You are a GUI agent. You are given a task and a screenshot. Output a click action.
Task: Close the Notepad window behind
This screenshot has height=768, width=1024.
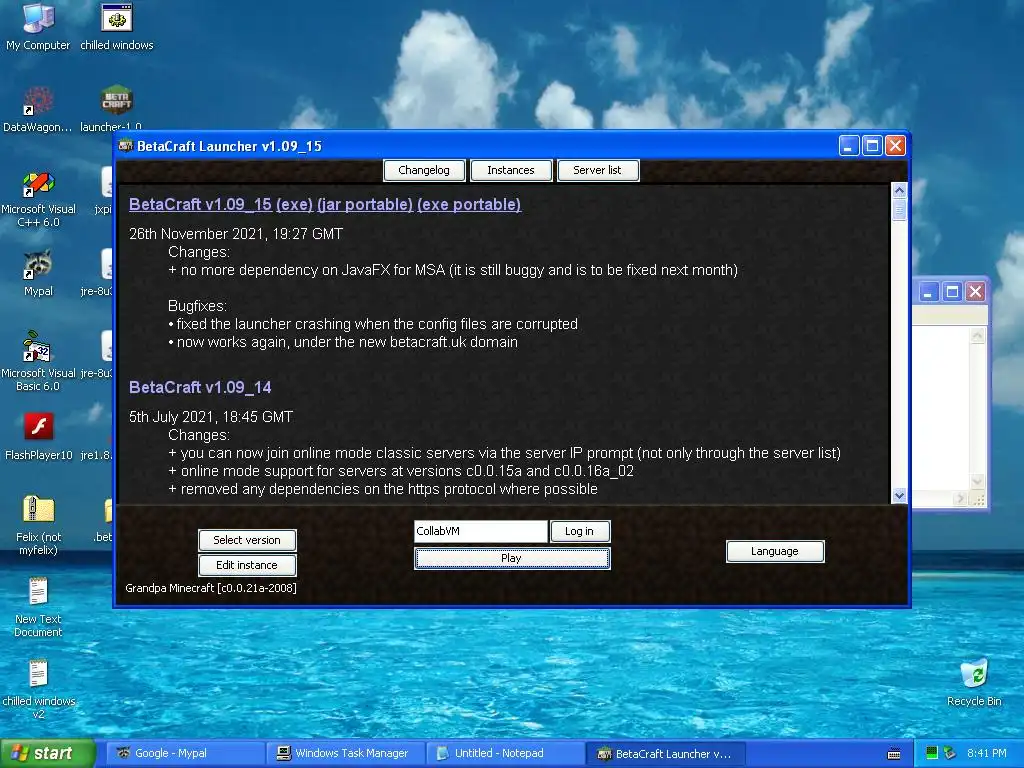(975, 292)
